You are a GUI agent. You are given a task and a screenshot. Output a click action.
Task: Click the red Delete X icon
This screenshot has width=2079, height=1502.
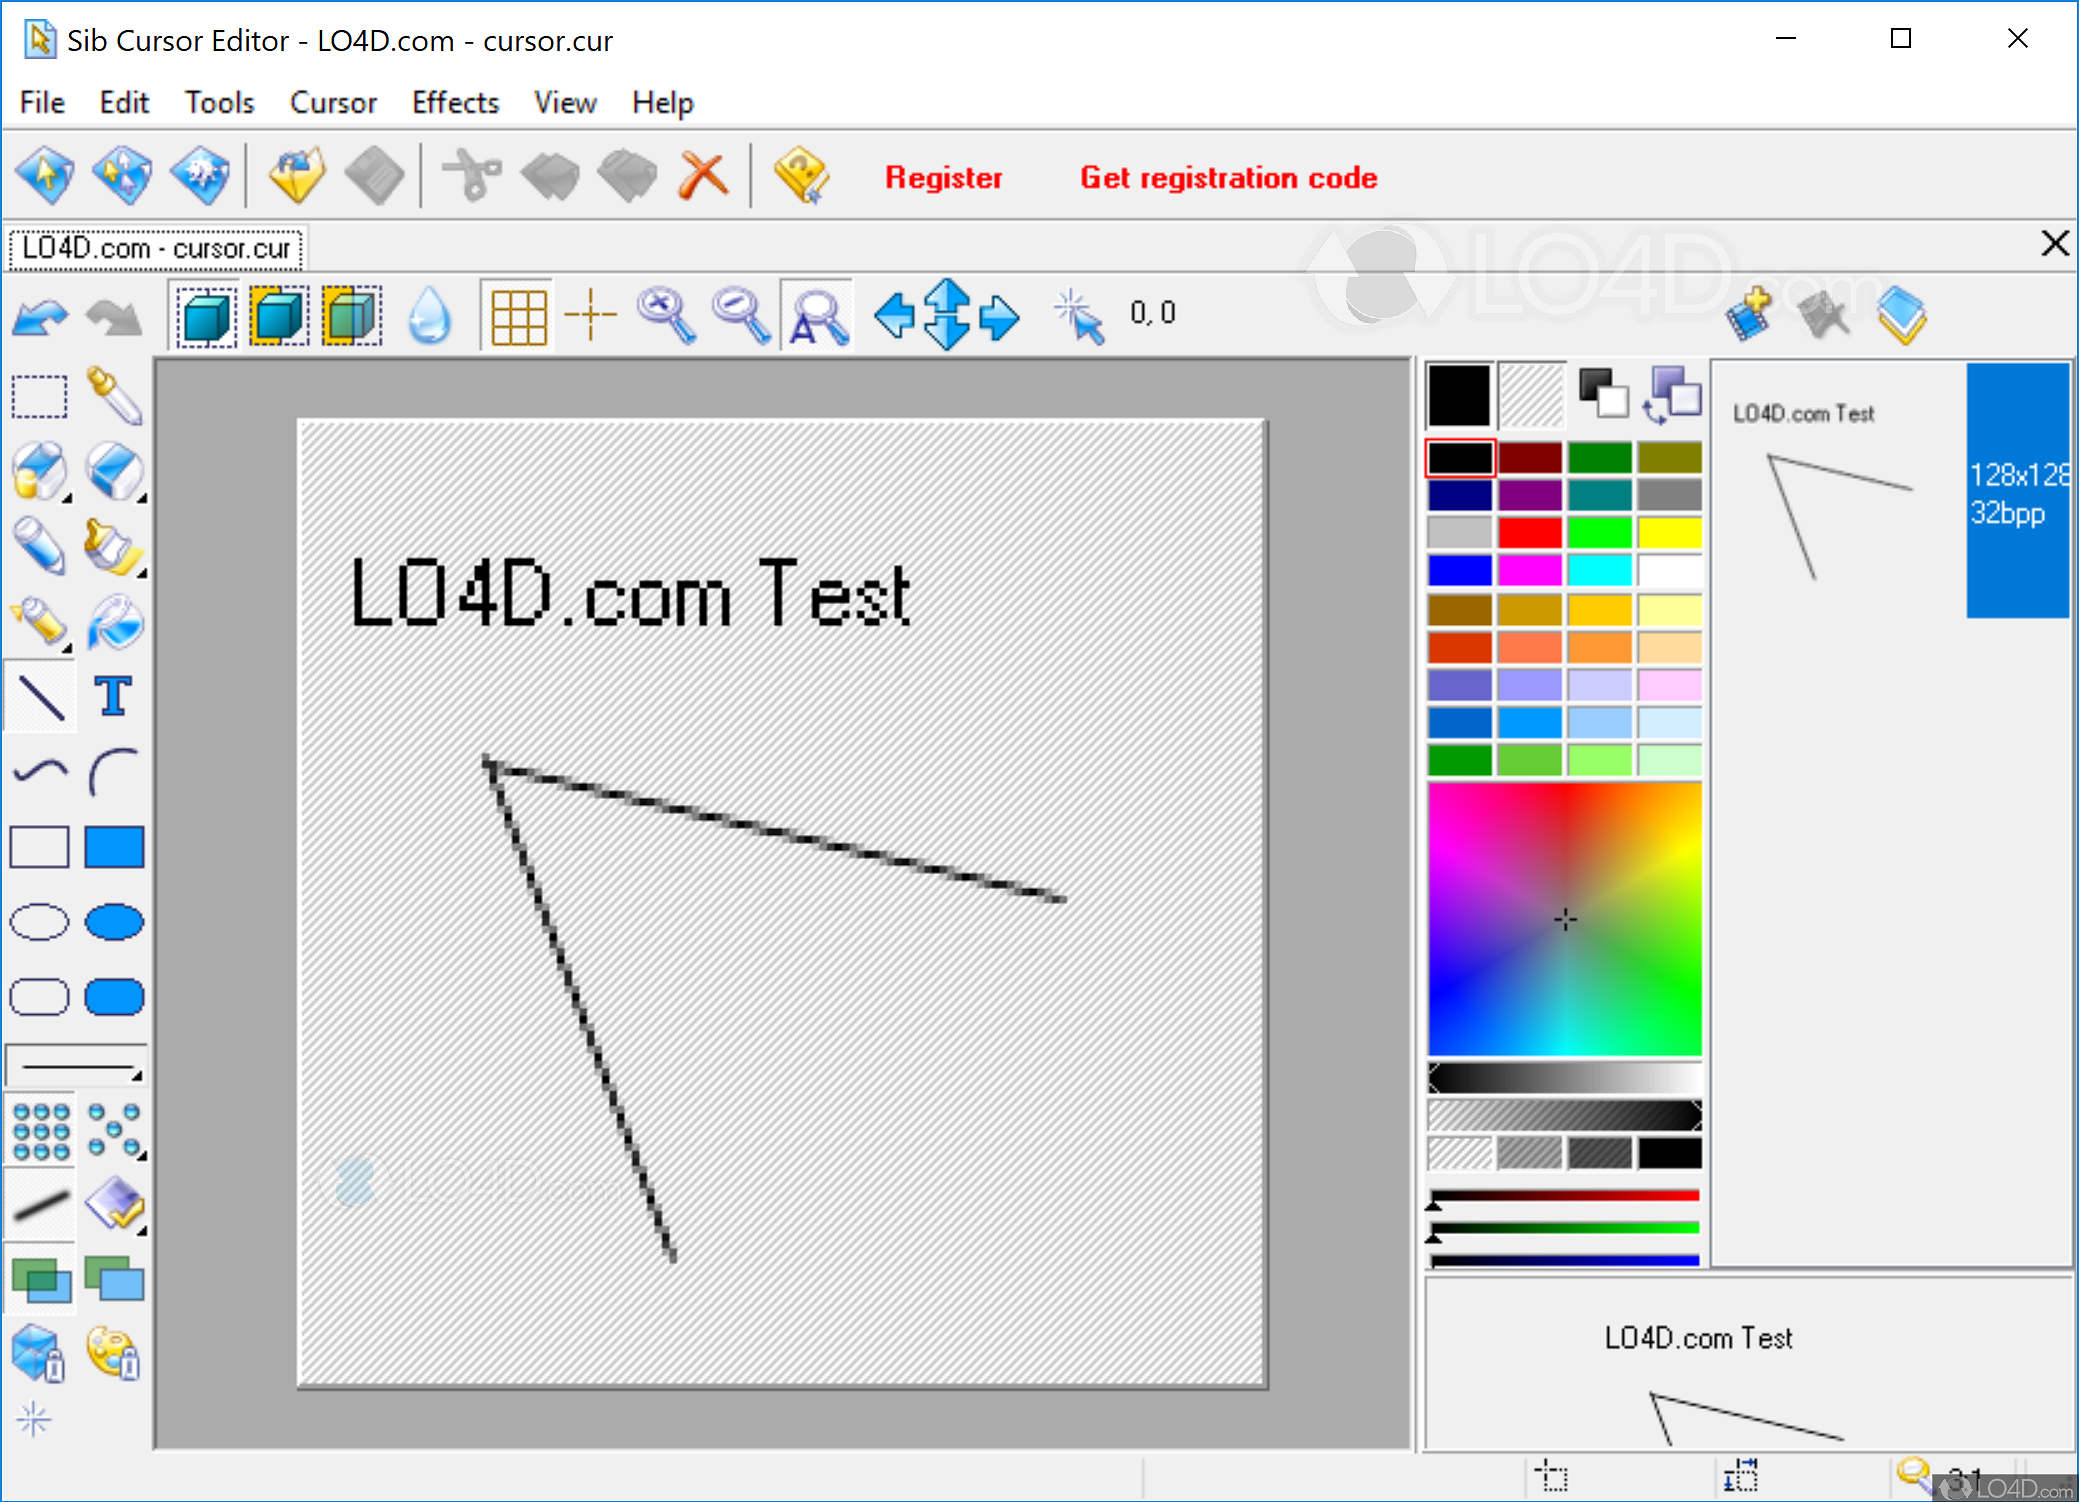tap(704, 175)
